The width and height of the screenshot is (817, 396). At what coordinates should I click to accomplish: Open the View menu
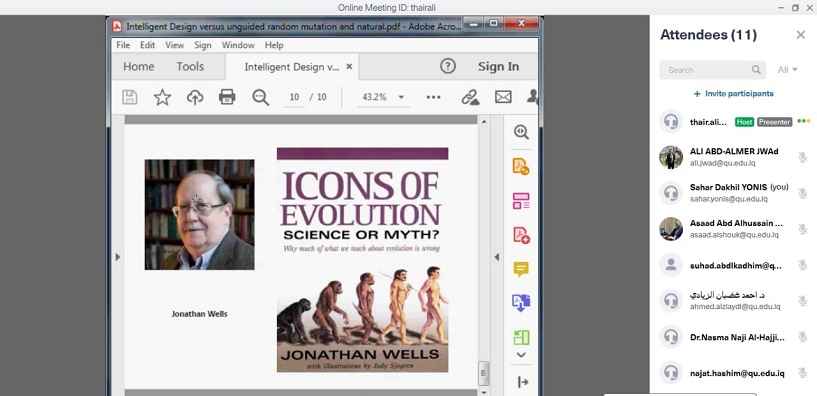point(175,45)
